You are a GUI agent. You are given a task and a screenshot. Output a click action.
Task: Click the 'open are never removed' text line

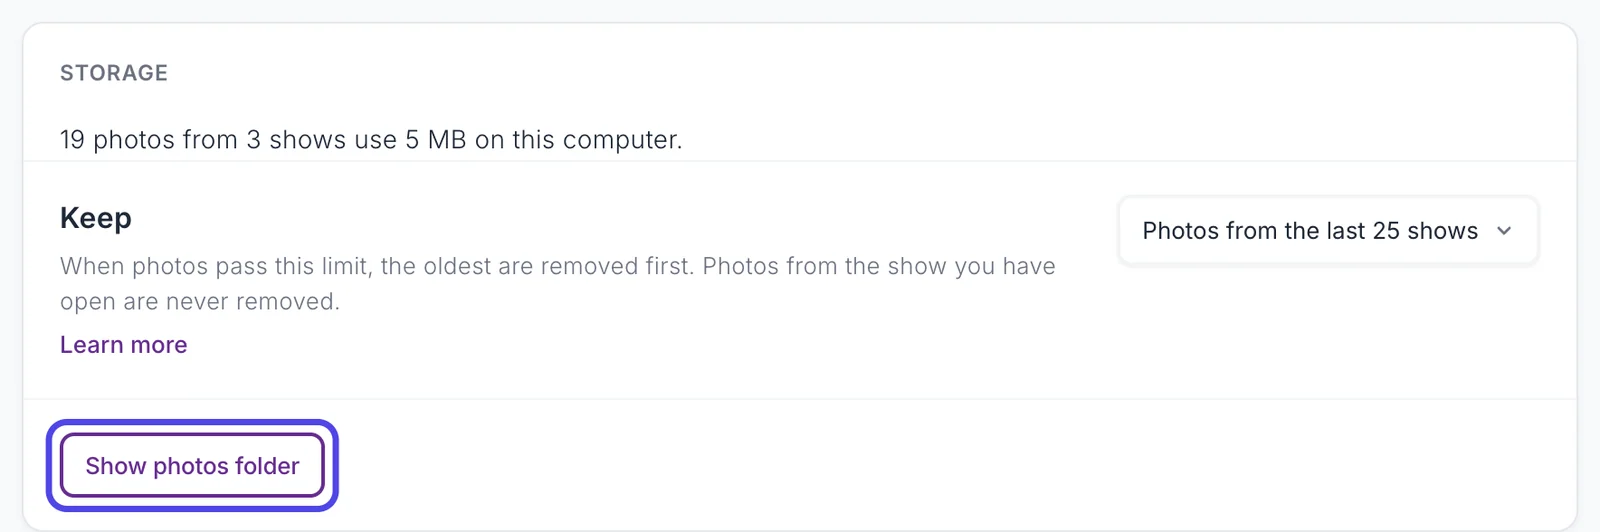200,301
